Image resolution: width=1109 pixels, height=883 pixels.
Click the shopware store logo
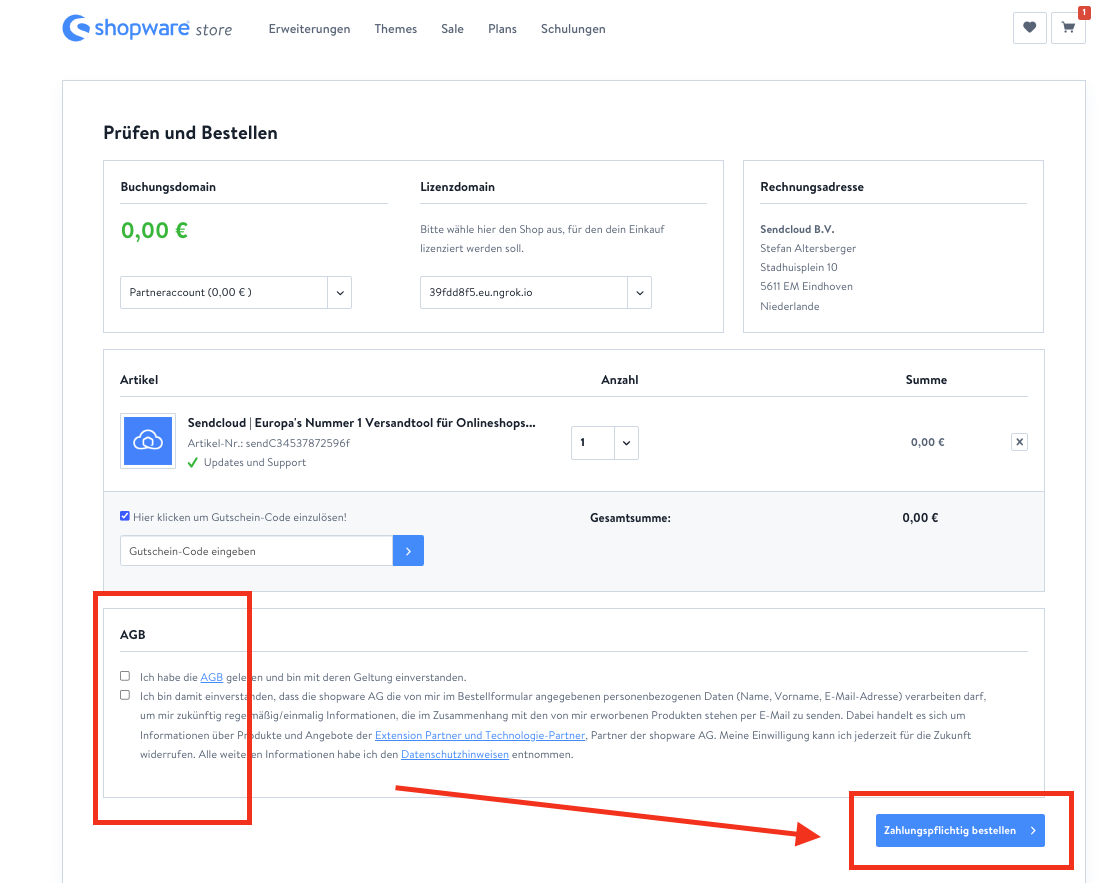click(x=147, y=28)
